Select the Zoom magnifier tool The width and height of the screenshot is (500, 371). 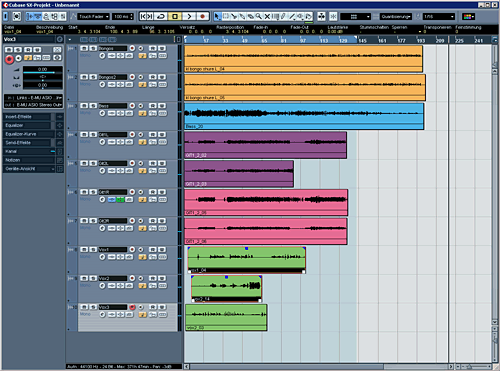[x=259, y=16]
